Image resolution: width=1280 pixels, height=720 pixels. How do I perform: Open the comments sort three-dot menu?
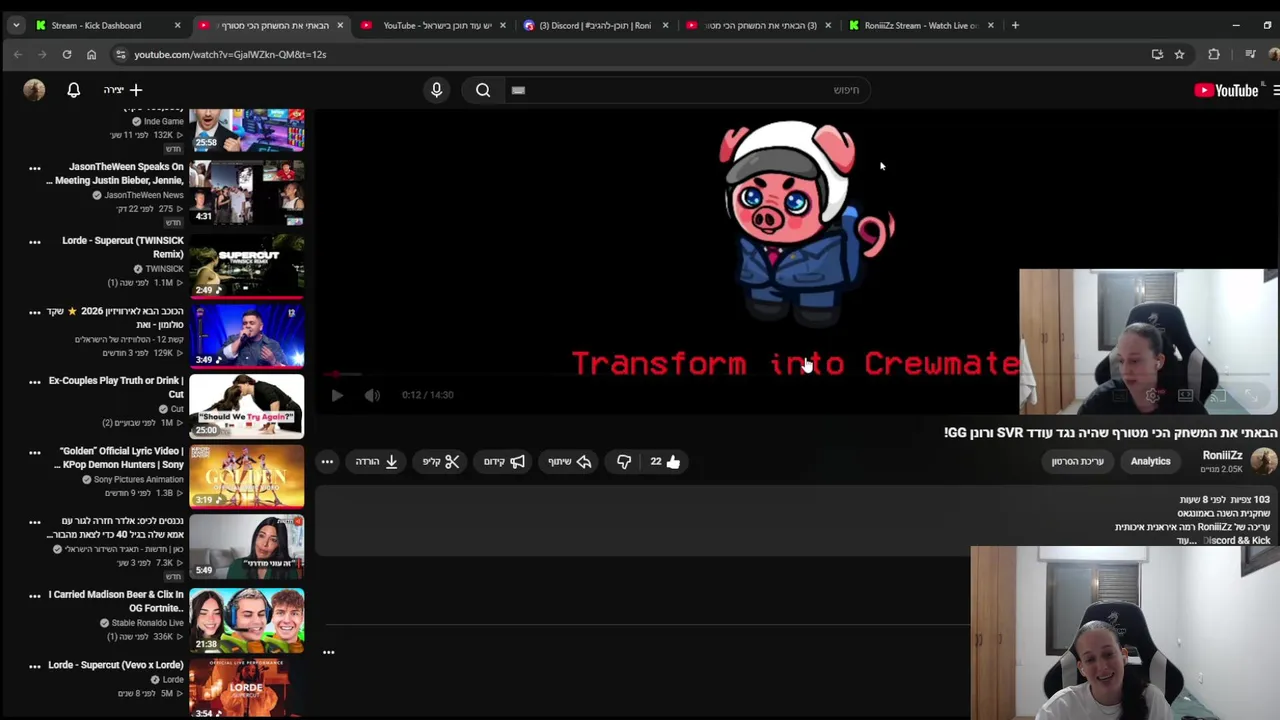click(328, 652)
